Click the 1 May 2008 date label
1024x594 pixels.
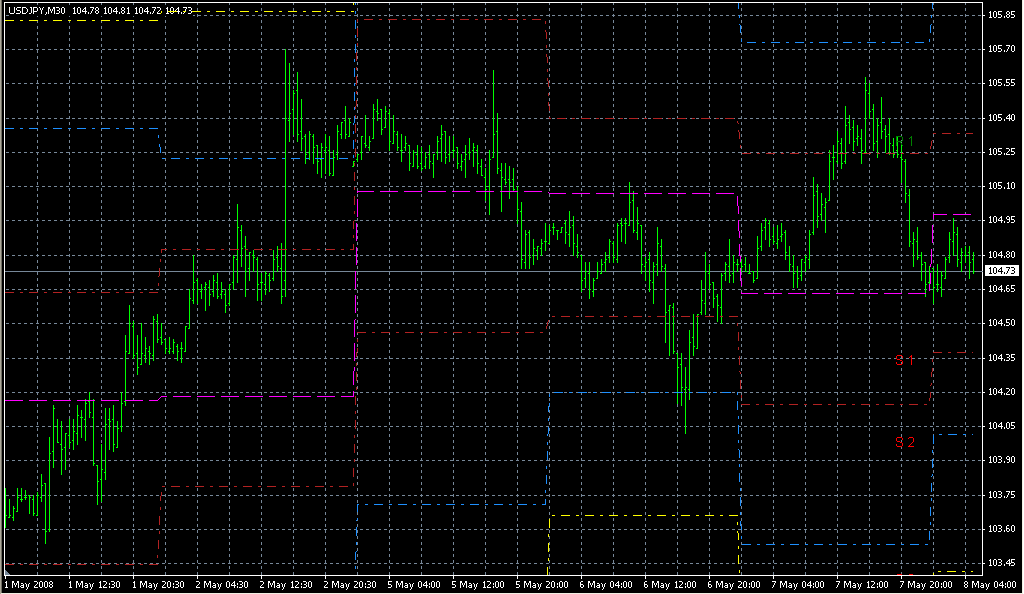pyautogui.click(x=28, y=584)
